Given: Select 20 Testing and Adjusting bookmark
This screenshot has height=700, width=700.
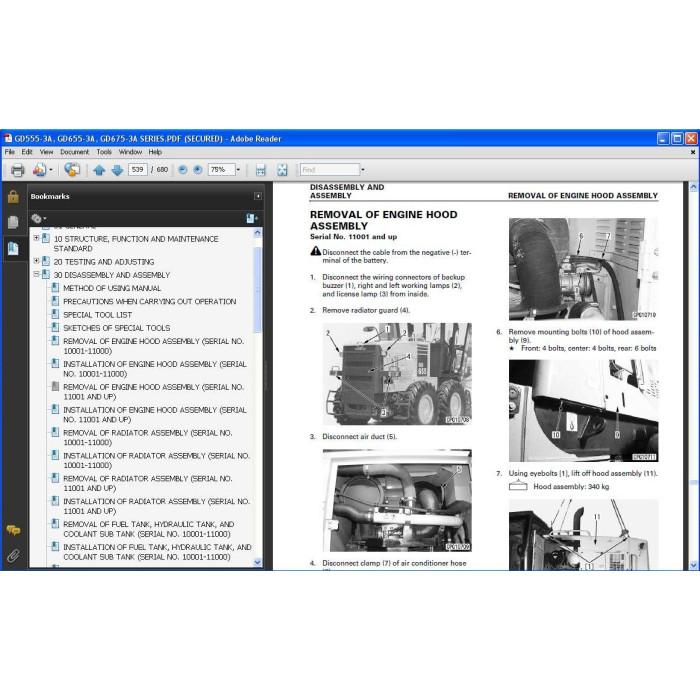Looking at the screenshot, I should tap(104, 262).
